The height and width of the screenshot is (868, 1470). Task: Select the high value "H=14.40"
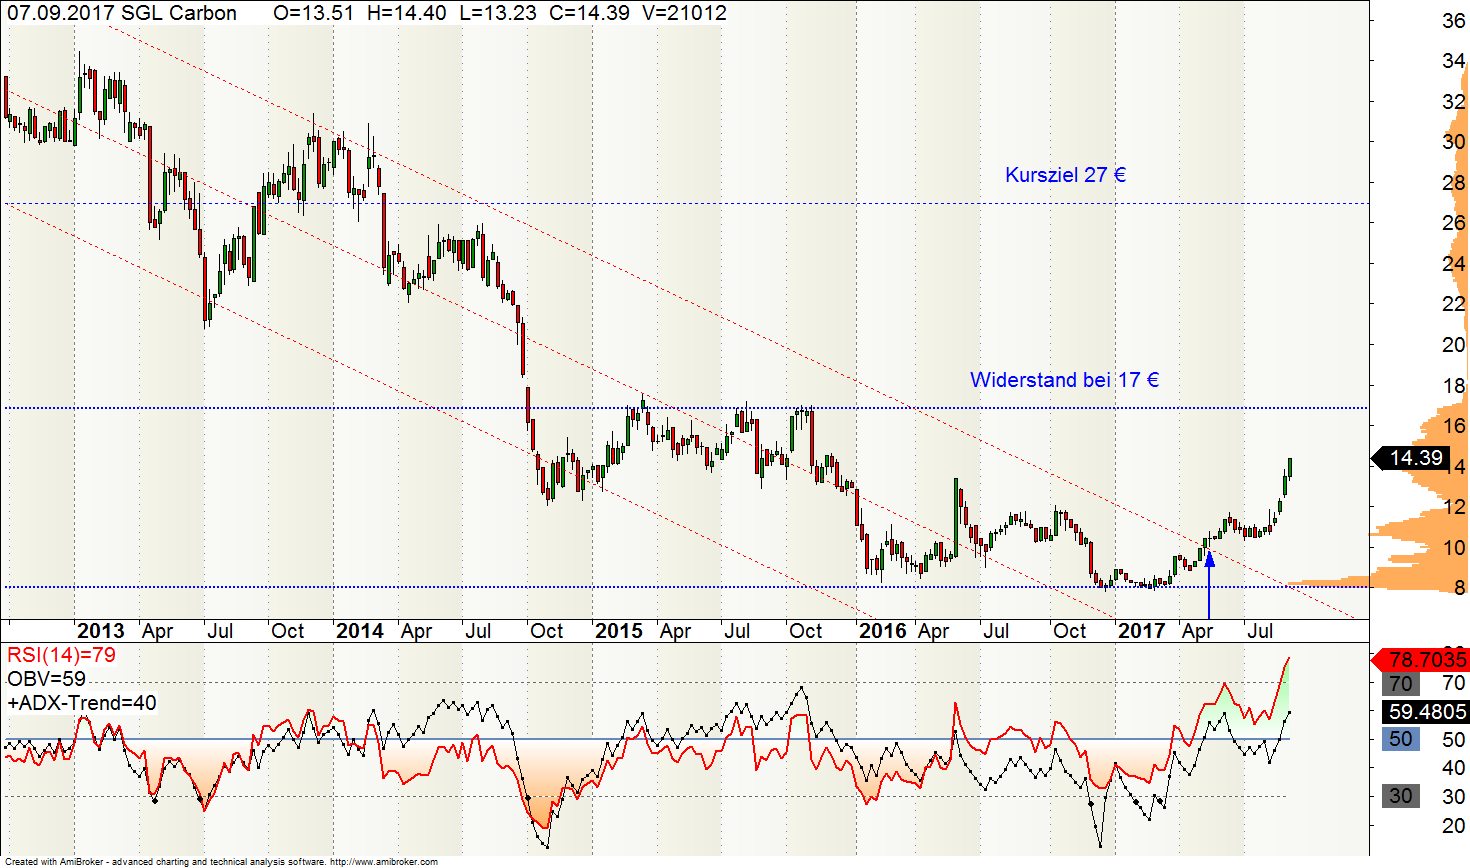tap(407, 13)
